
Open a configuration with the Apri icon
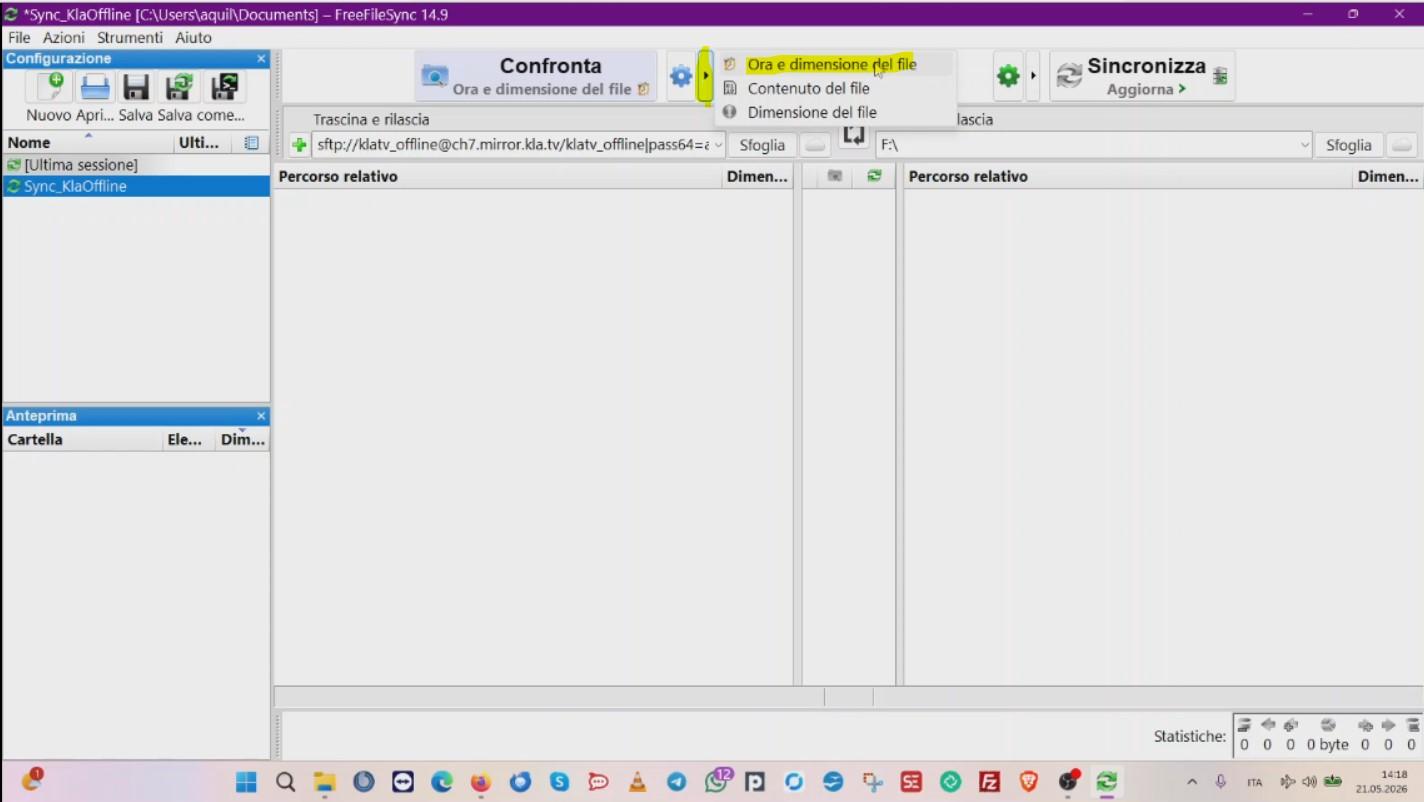click(95, 87)
